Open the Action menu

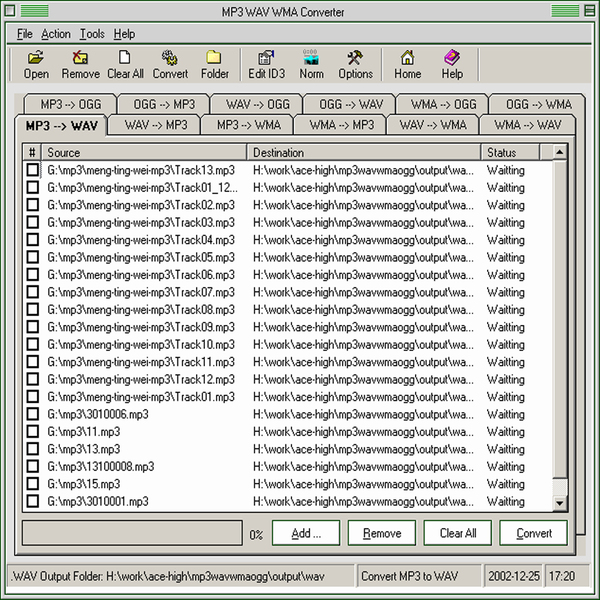(56, 34)
